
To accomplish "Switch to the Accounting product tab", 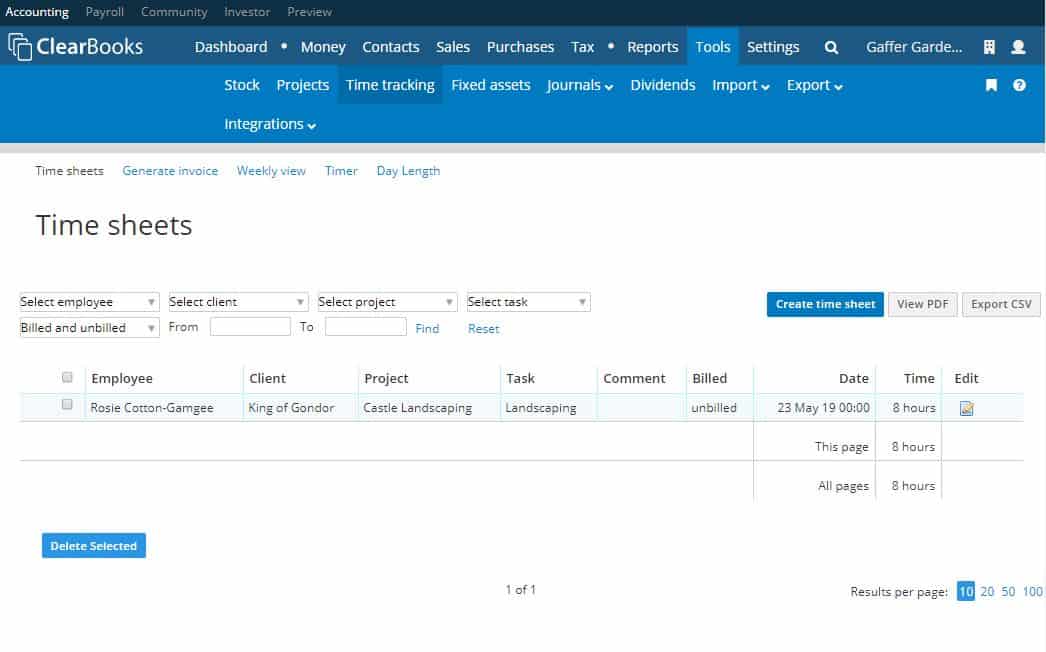I will [37, 12].
